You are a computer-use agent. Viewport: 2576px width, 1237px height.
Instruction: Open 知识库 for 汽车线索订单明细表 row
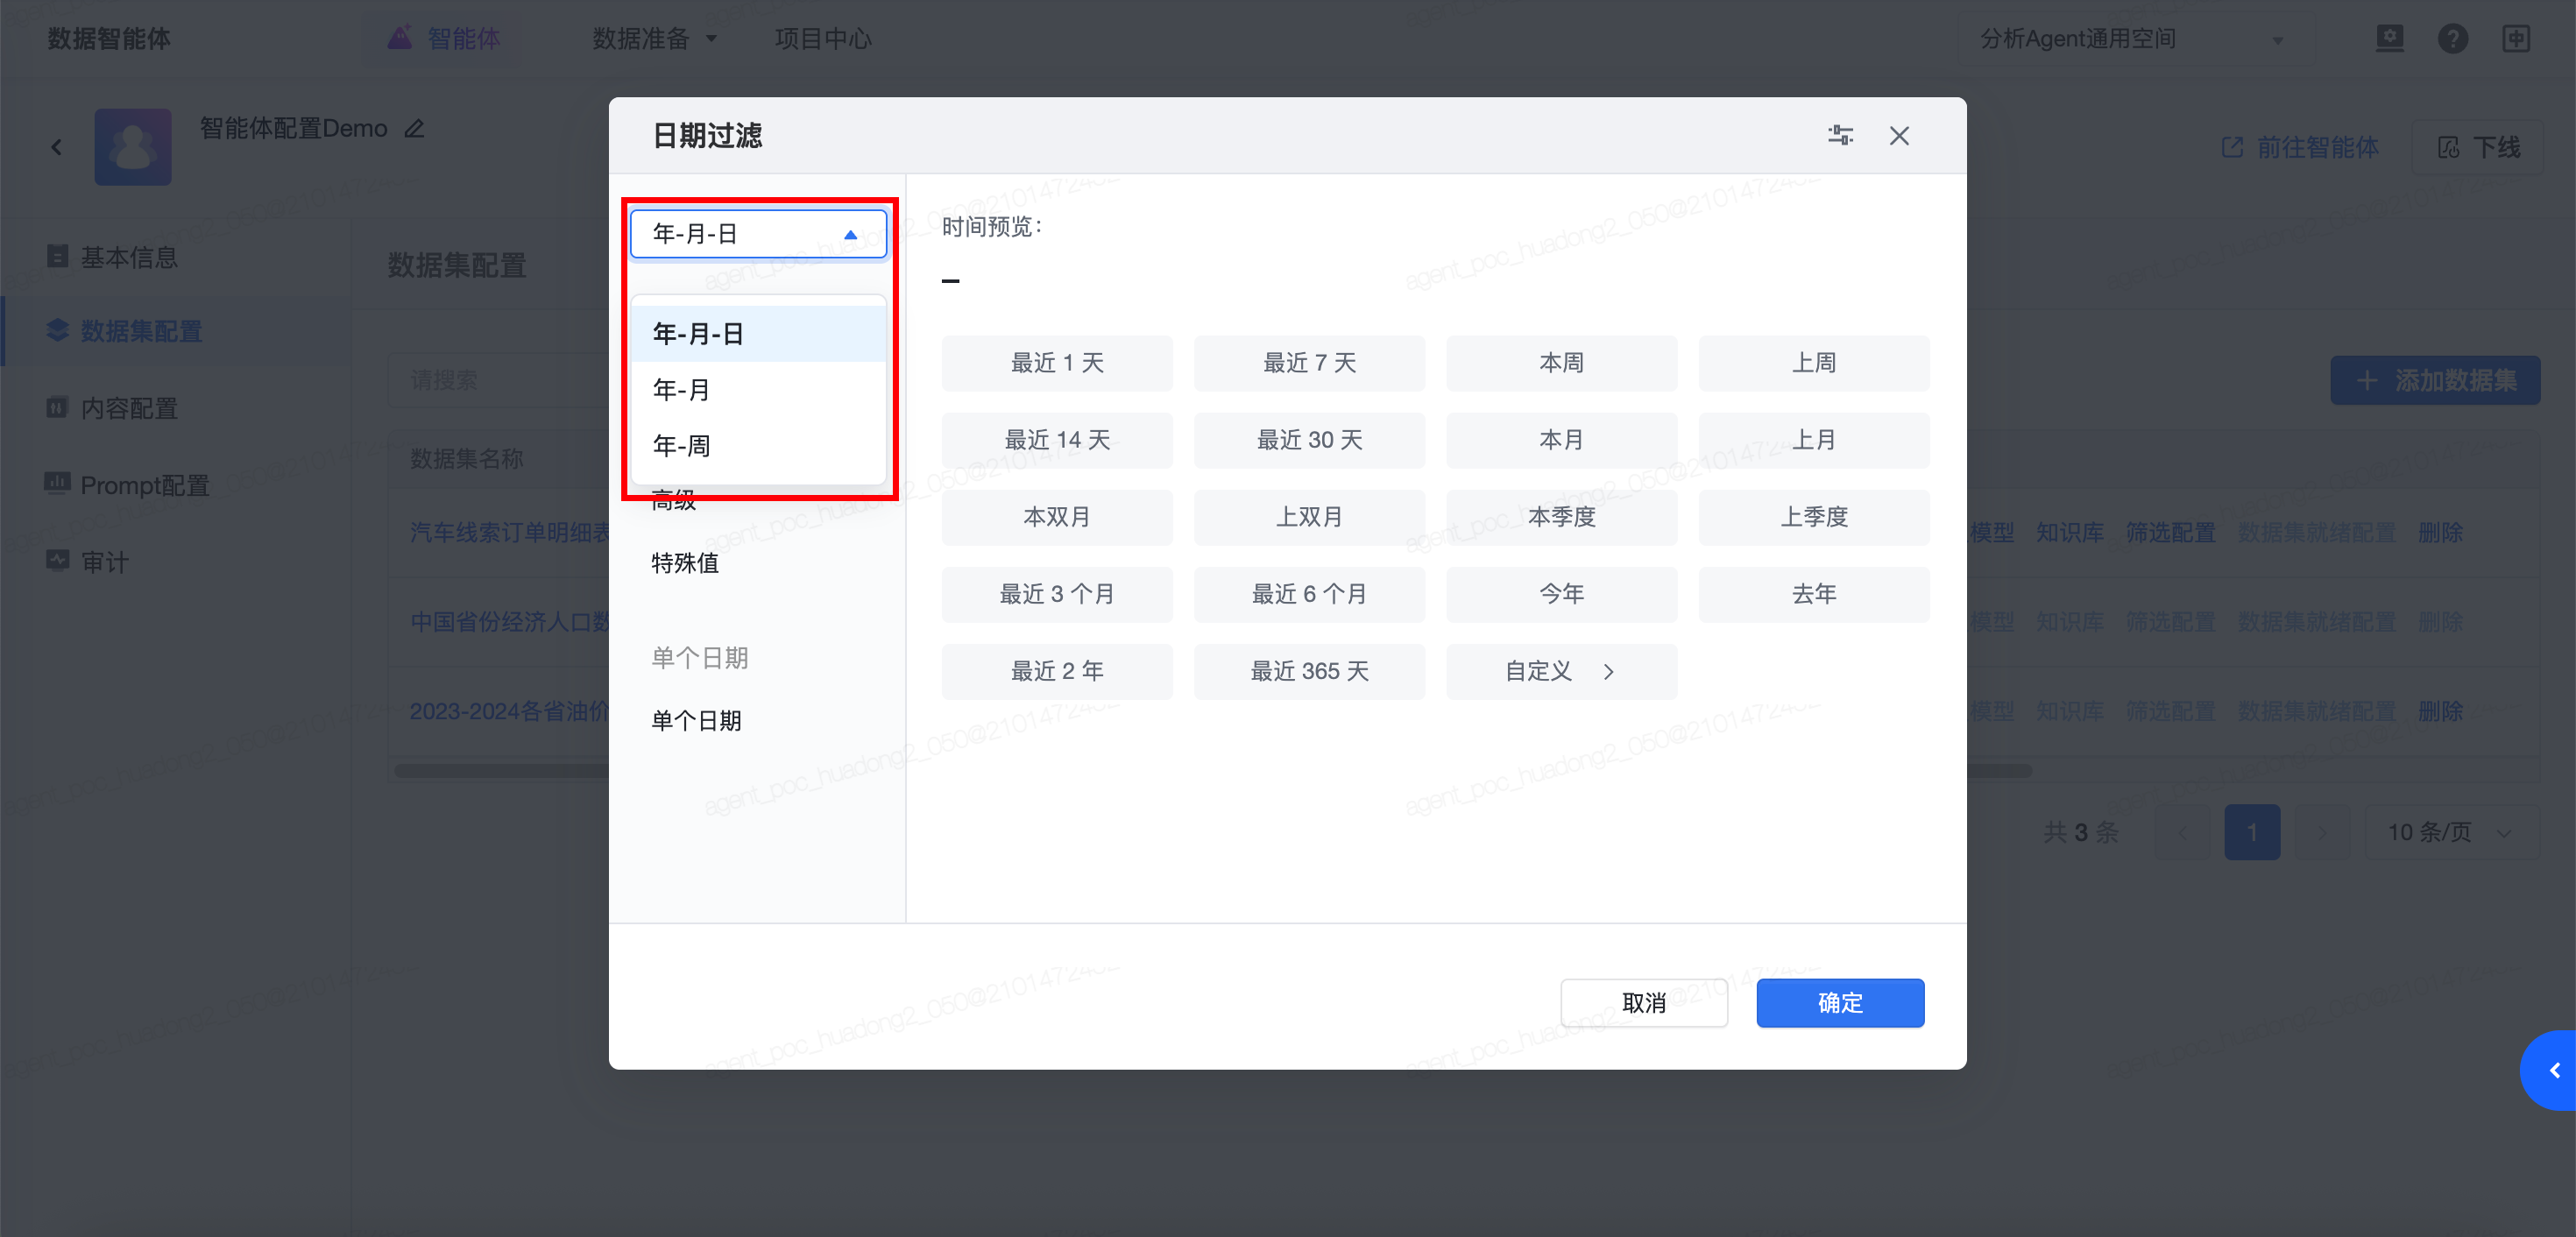tap(2069, 532)
